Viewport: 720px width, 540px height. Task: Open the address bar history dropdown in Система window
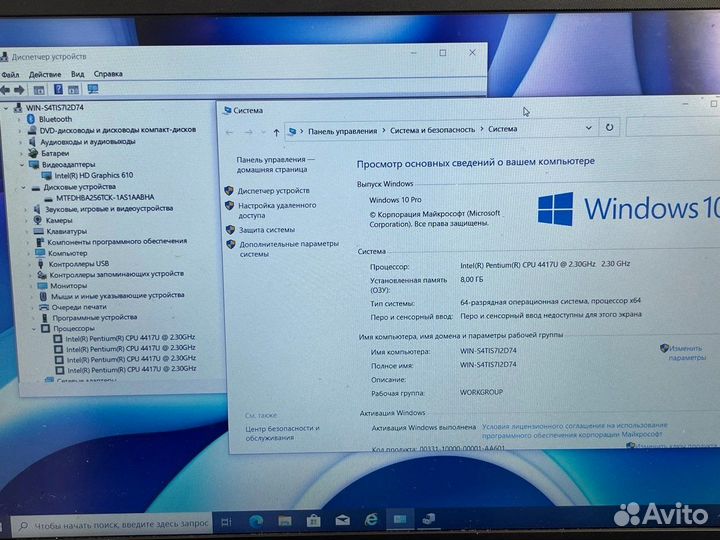(x=588, y=128)
